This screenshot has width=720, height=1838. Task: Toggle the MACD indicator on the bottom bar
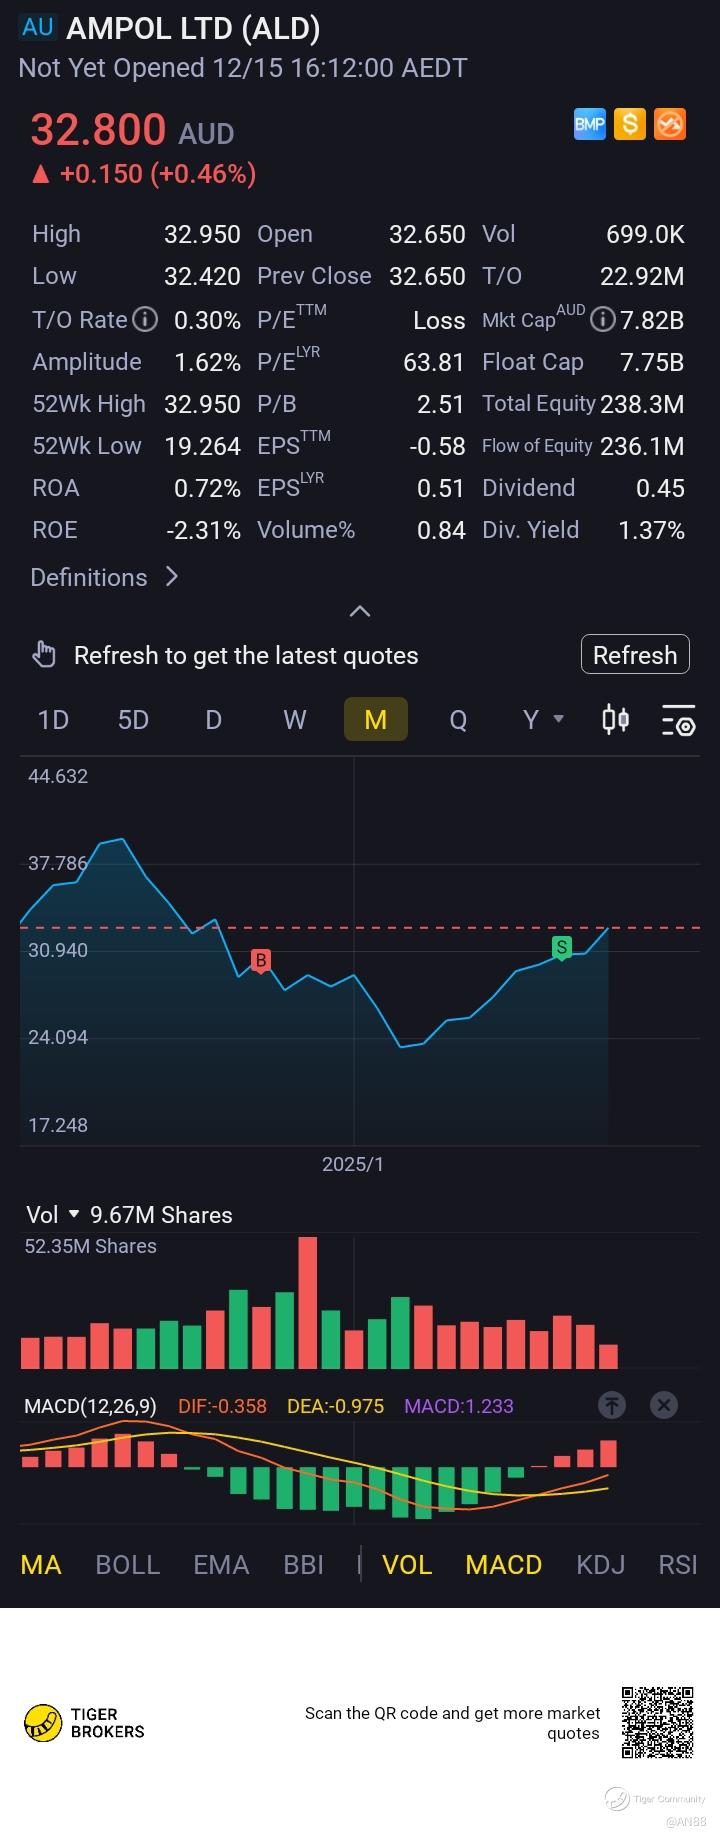pyautogui.click(x=504, y=1565)
